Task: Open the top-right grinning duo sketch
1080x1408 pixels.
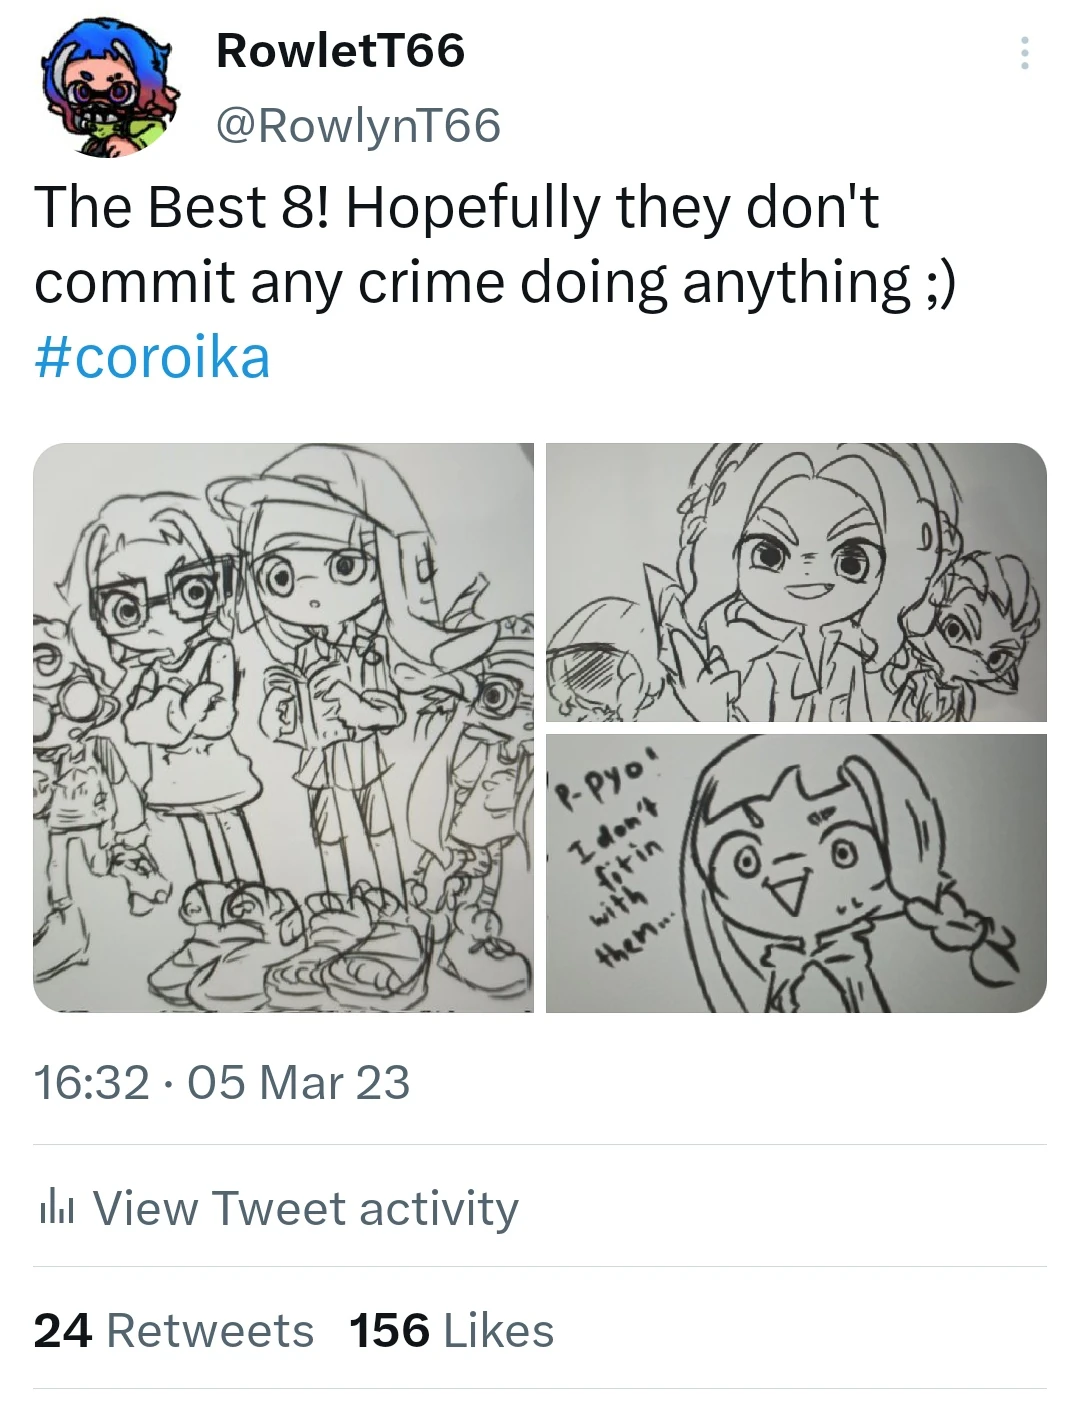Action: point(795,585)
